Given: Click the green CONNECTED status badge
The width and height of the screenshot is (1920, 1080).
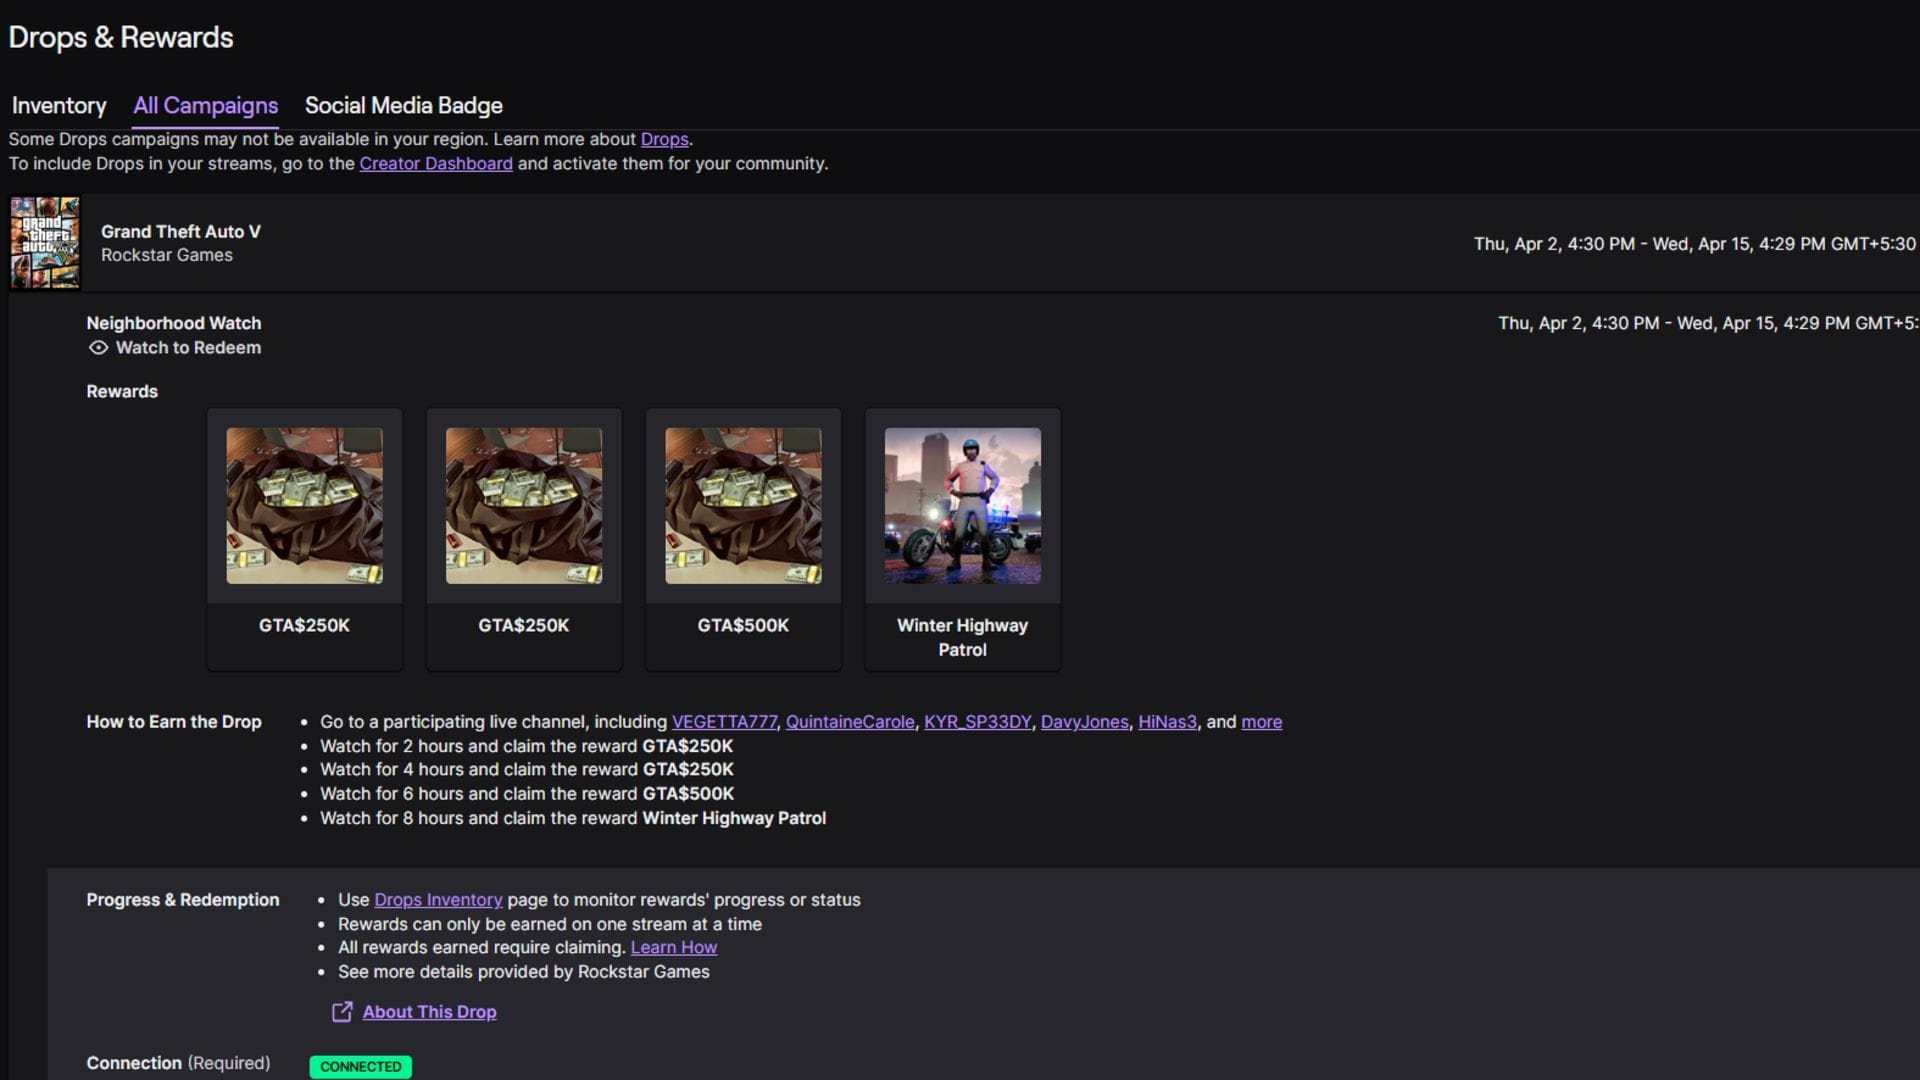Looking at the screenshot, I should [360, 1067].
